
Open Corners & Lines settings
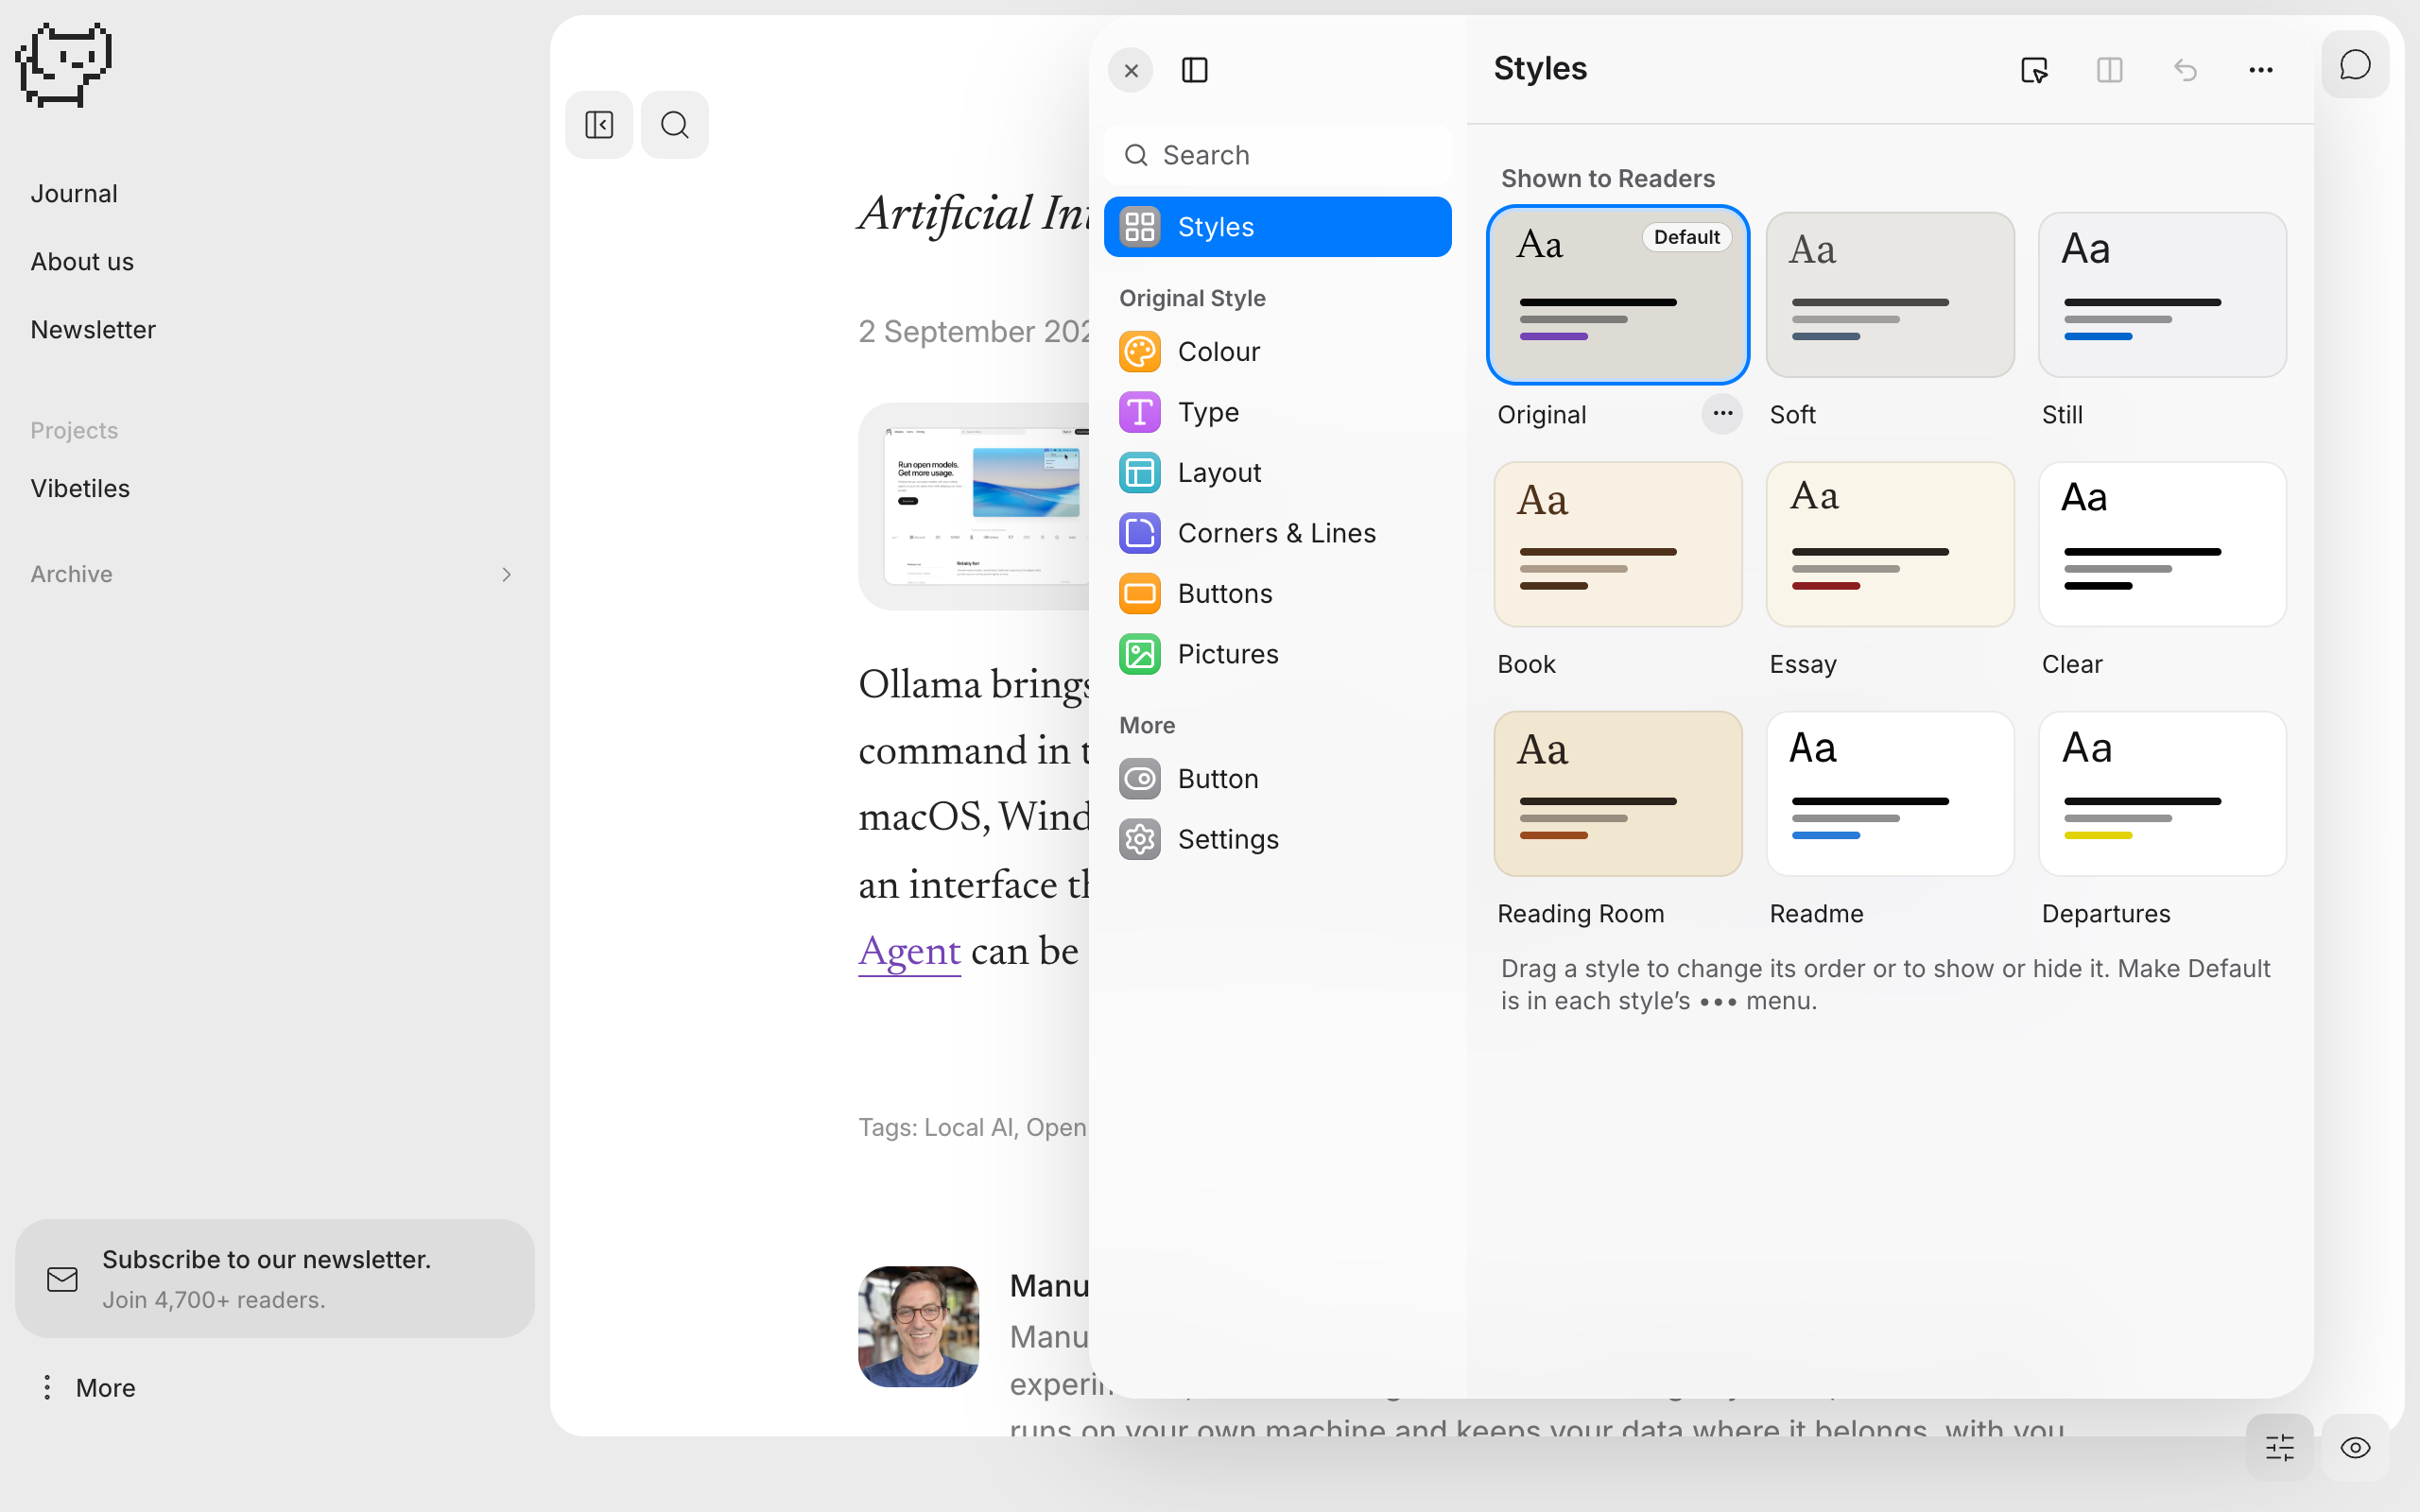coord(1278,533)
